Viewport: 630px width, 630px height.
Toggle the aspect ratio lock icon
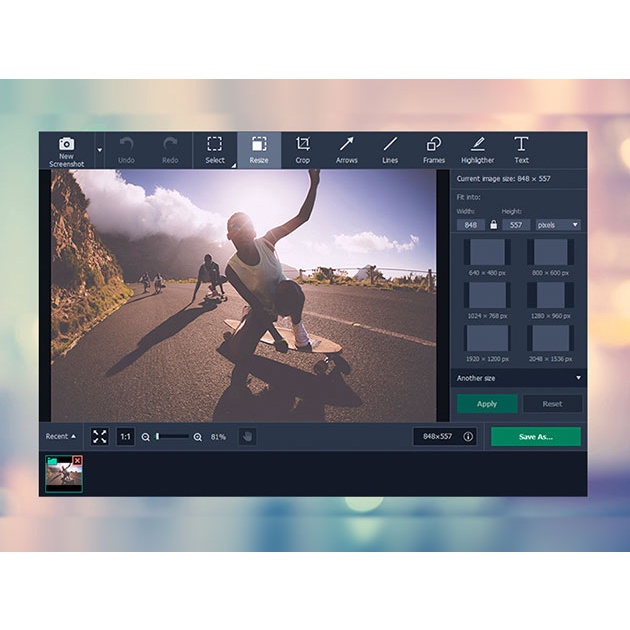(x=493, y=225)
